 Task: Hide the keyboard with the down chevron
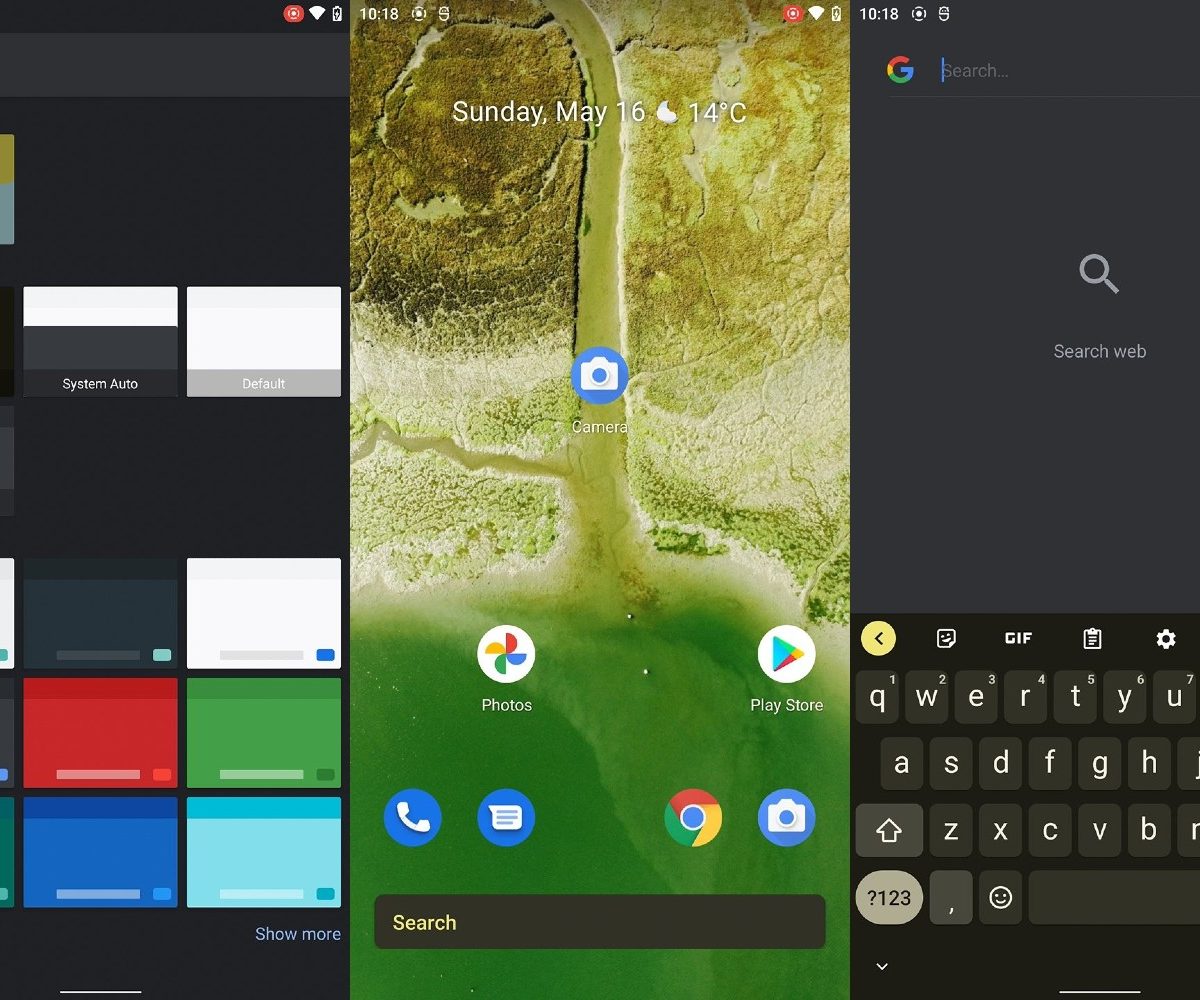pos(882,966)
